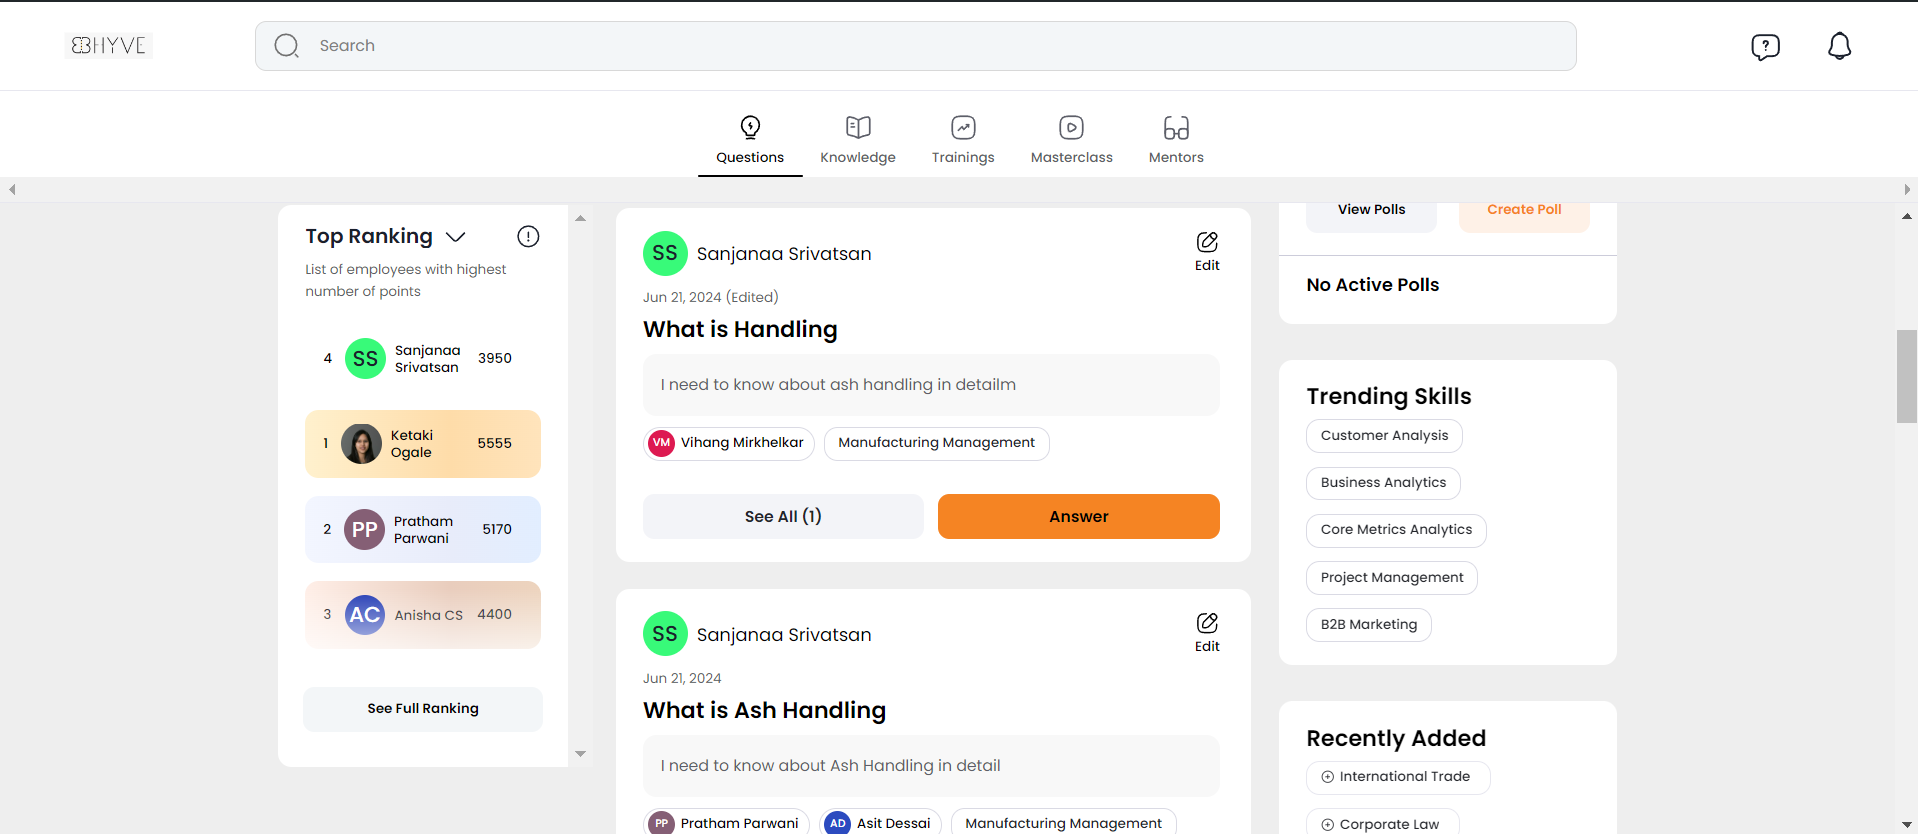Click the plus icon on Corporate Law

coord(1328,825)
